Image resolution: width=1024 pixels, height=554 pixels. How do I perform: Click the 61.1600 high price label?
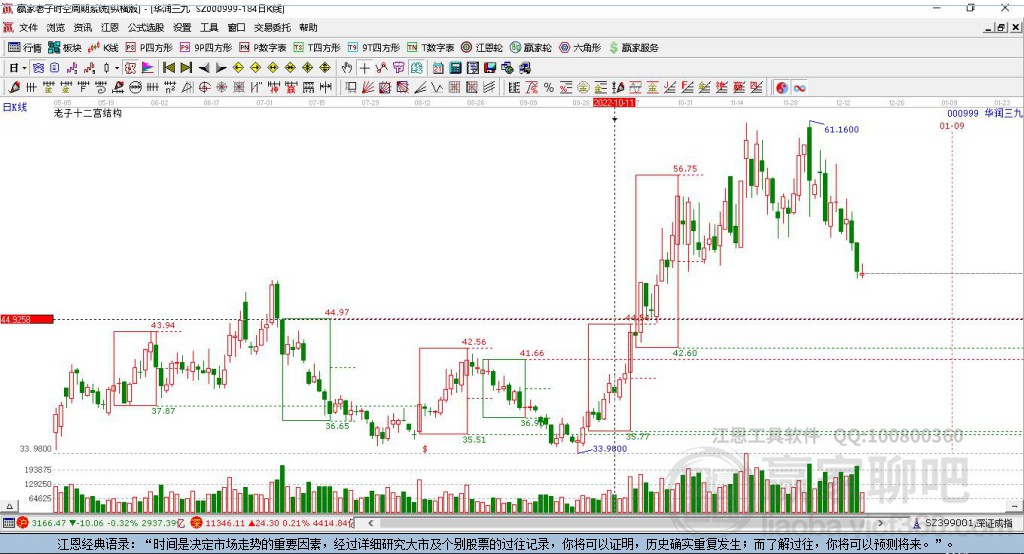[x=841, y=129]
